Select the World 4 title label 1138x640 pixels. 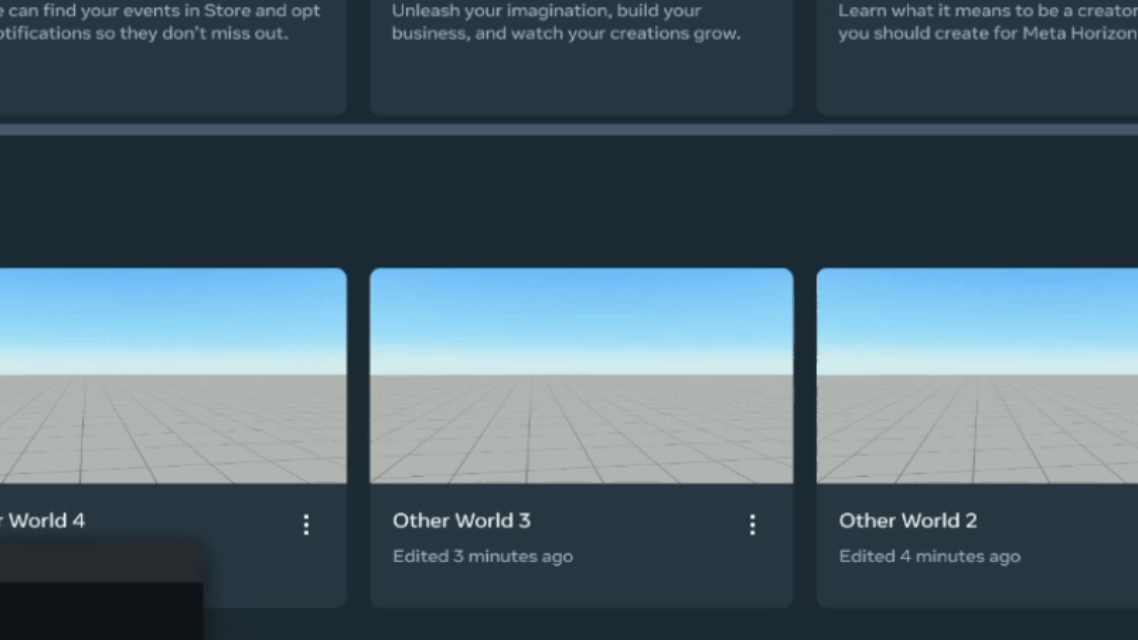tap(45, 521)
